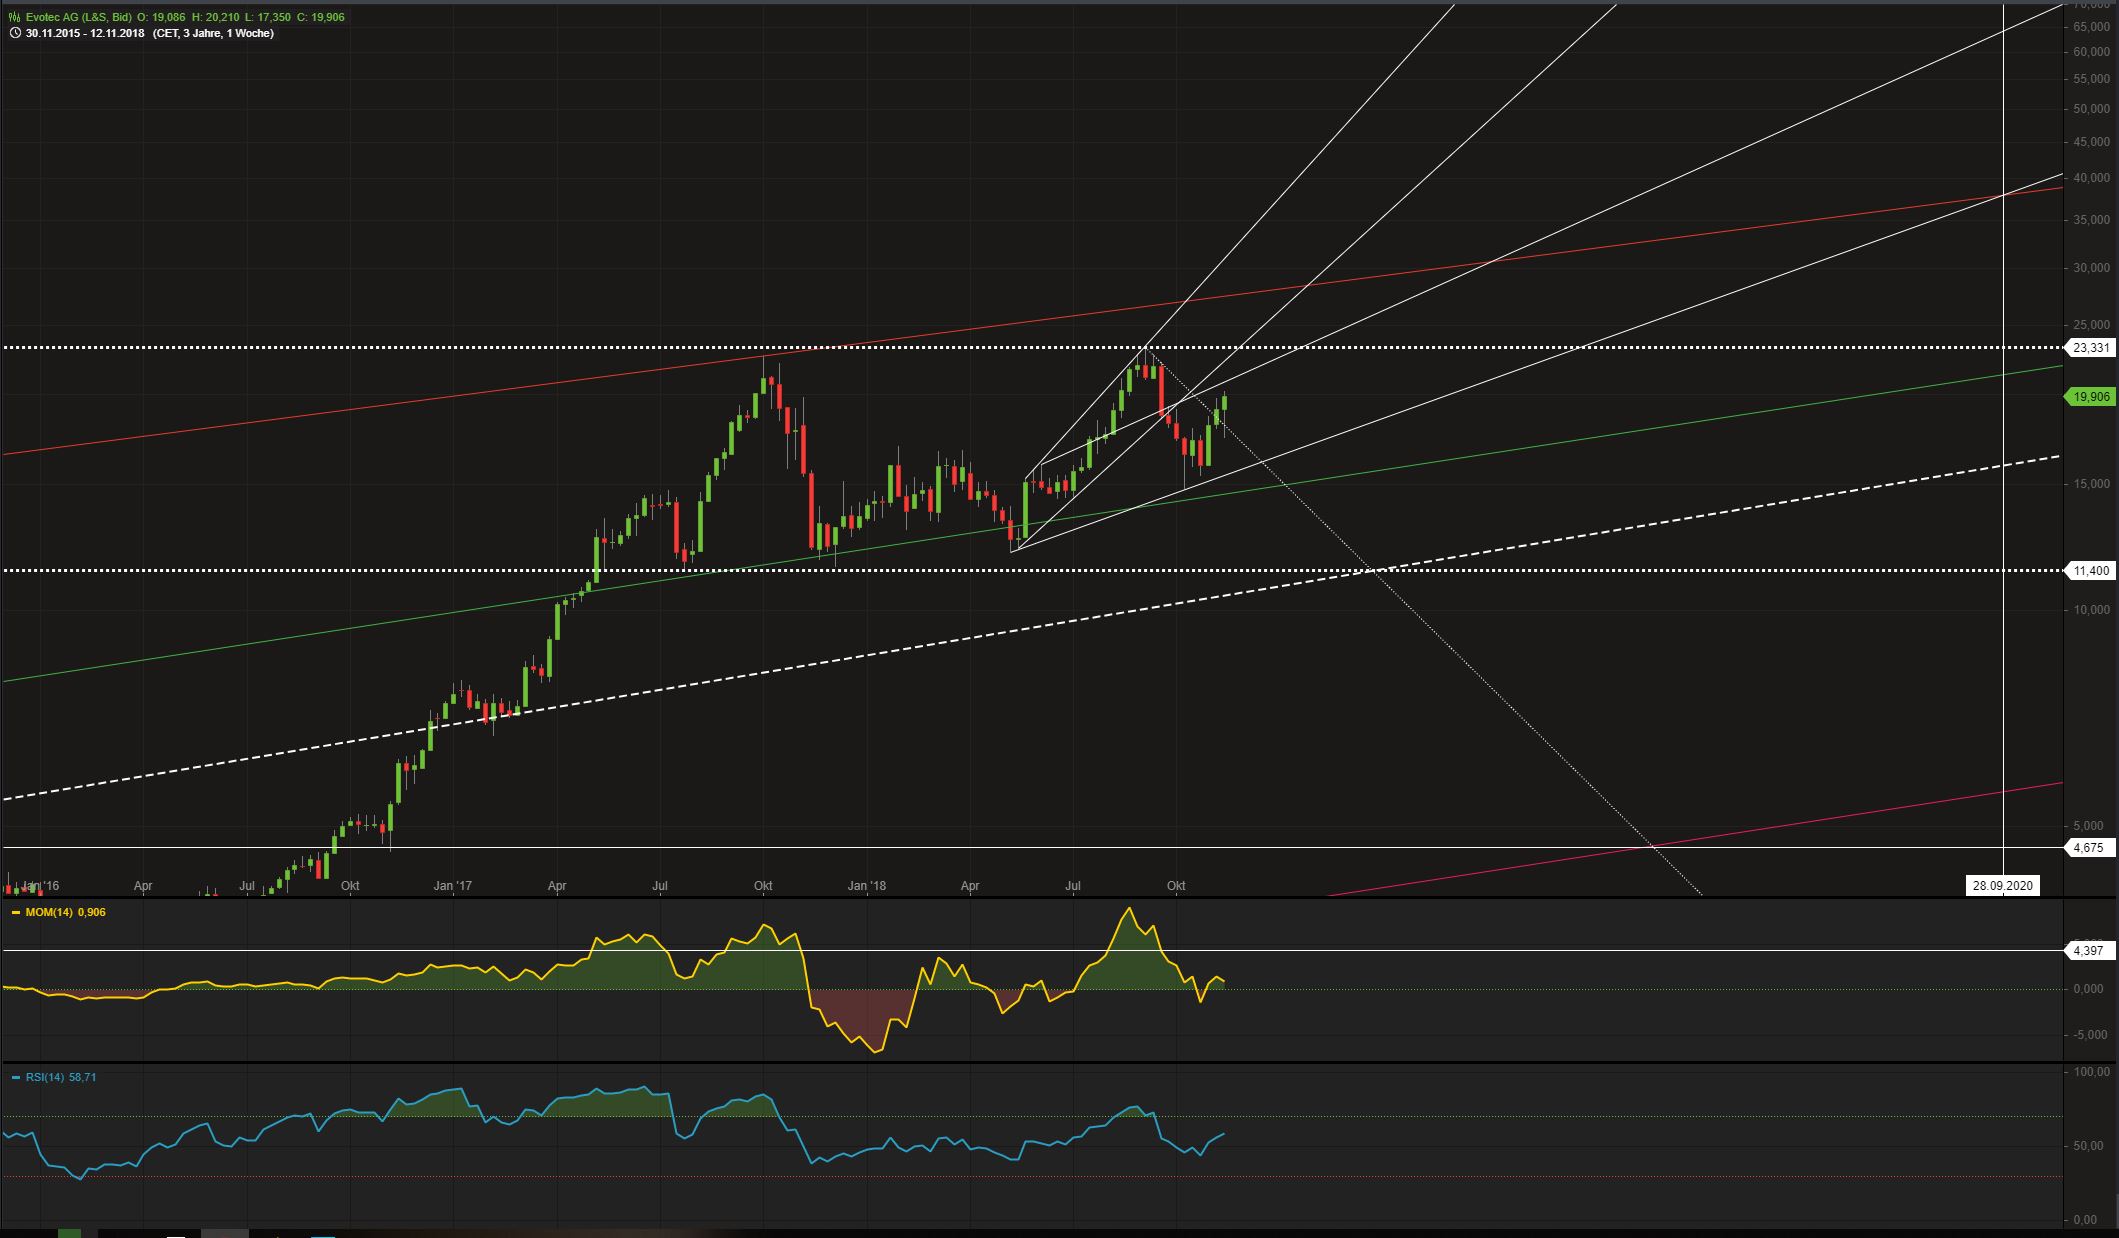Select the 4,675 horizontal line price label
Image resolution: width=2119 pixels, height=1238 pixels.
(x=2088, y=848)
